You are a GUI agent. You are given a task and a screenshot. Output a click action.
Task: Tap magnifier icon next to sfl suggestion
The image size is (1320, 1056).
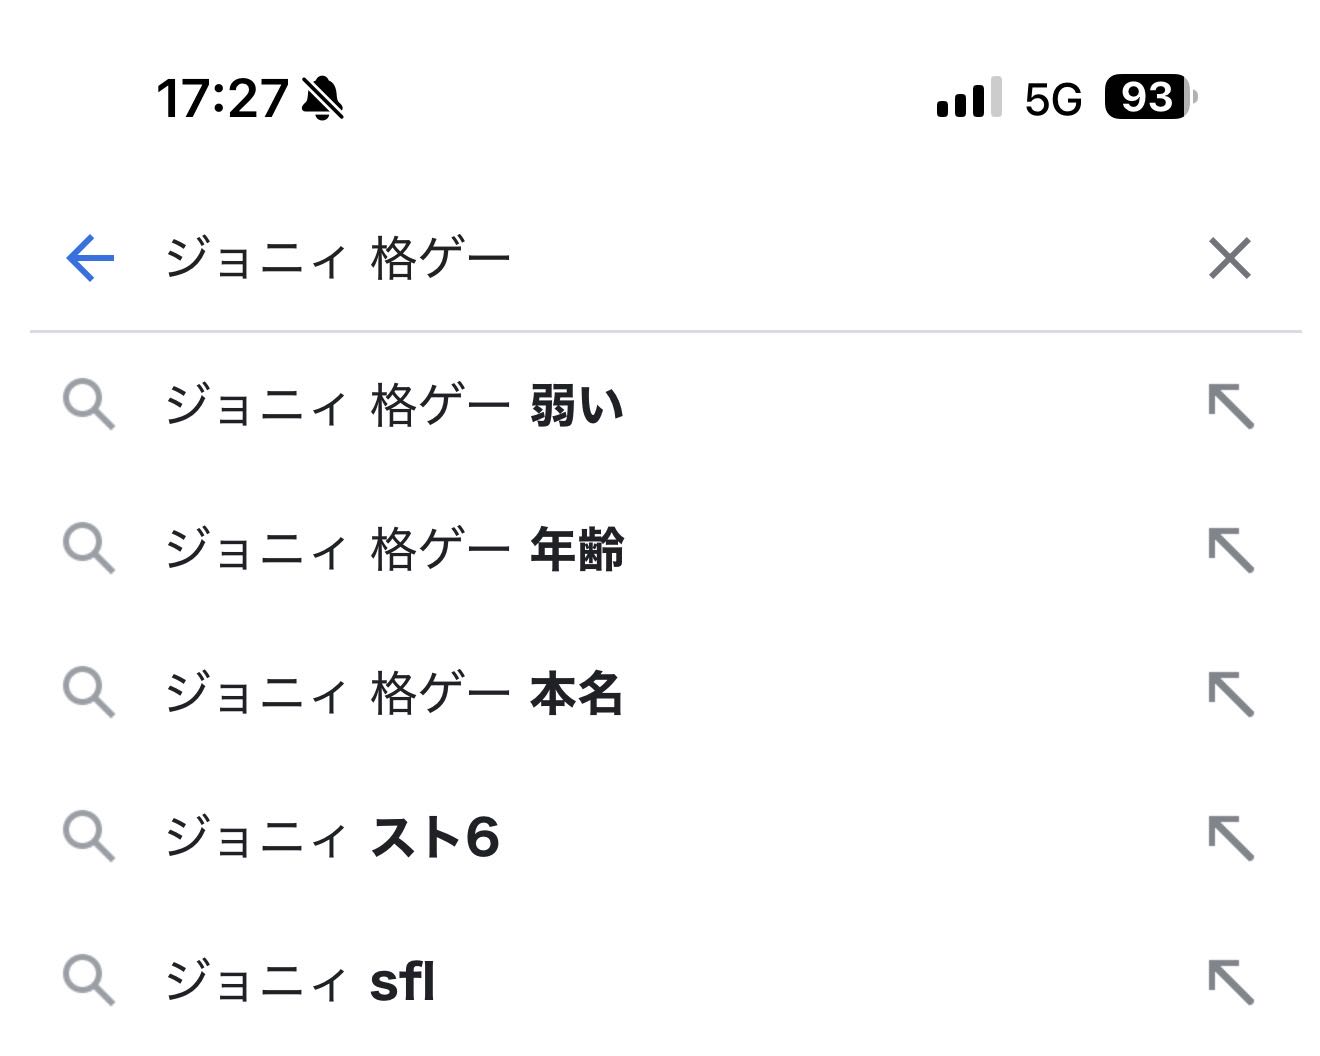pos(88,980)
